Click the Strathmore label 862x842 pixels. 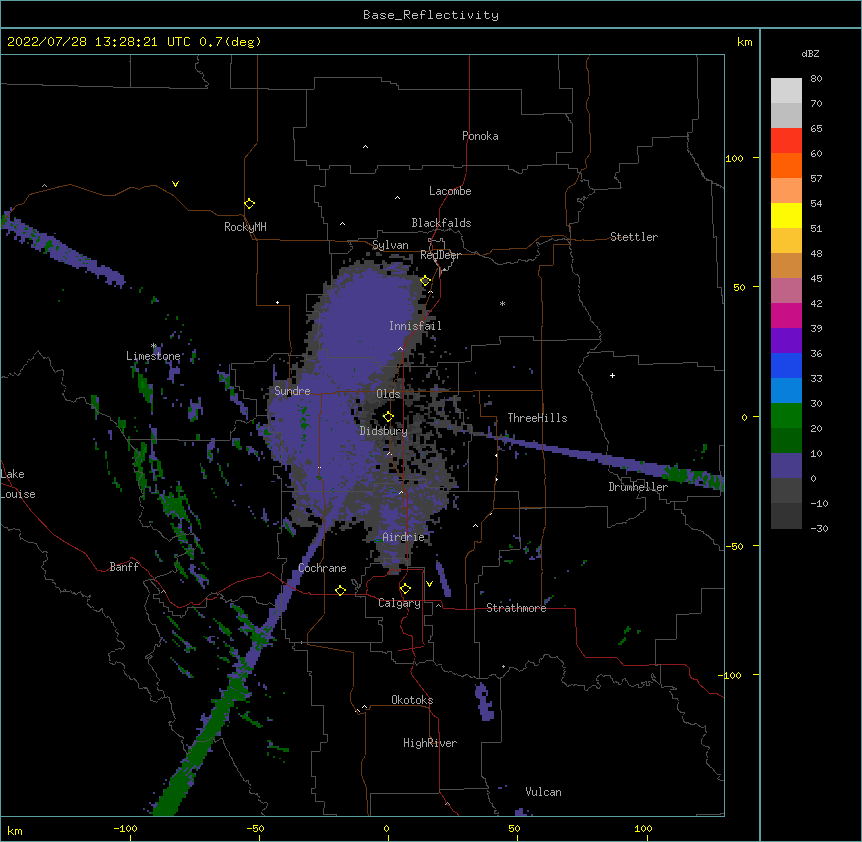(x=516, y=608)
